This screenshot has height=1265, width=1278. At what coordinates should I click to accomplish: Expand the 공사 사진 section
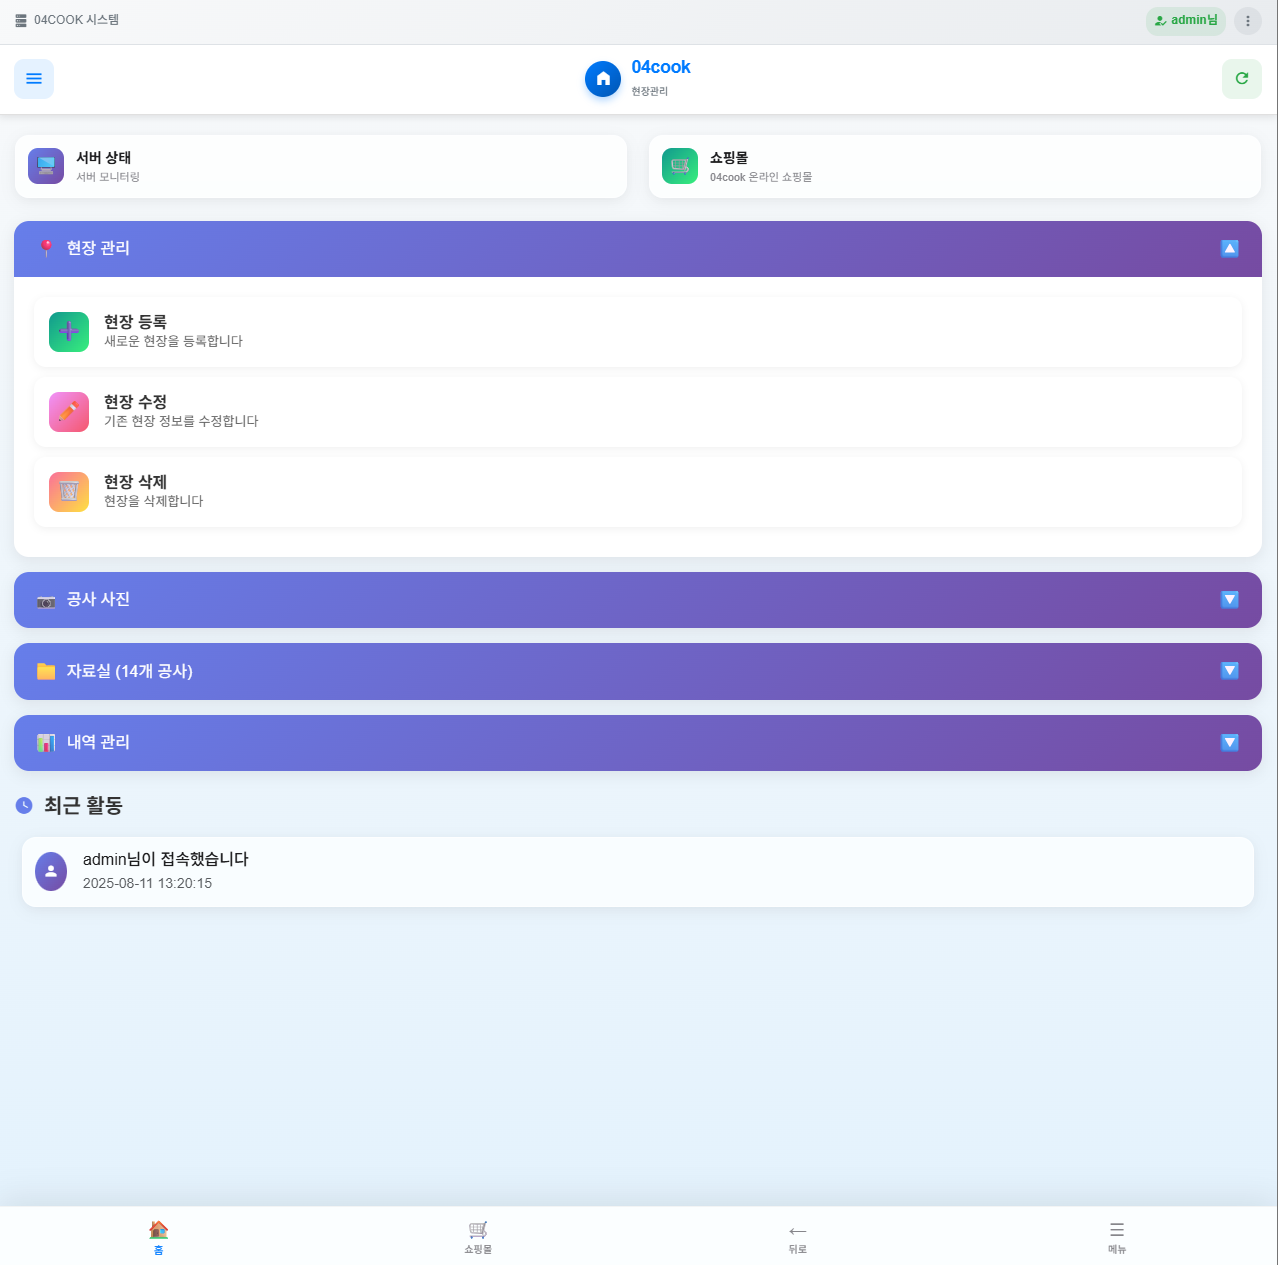click(x=1230, y=600)
